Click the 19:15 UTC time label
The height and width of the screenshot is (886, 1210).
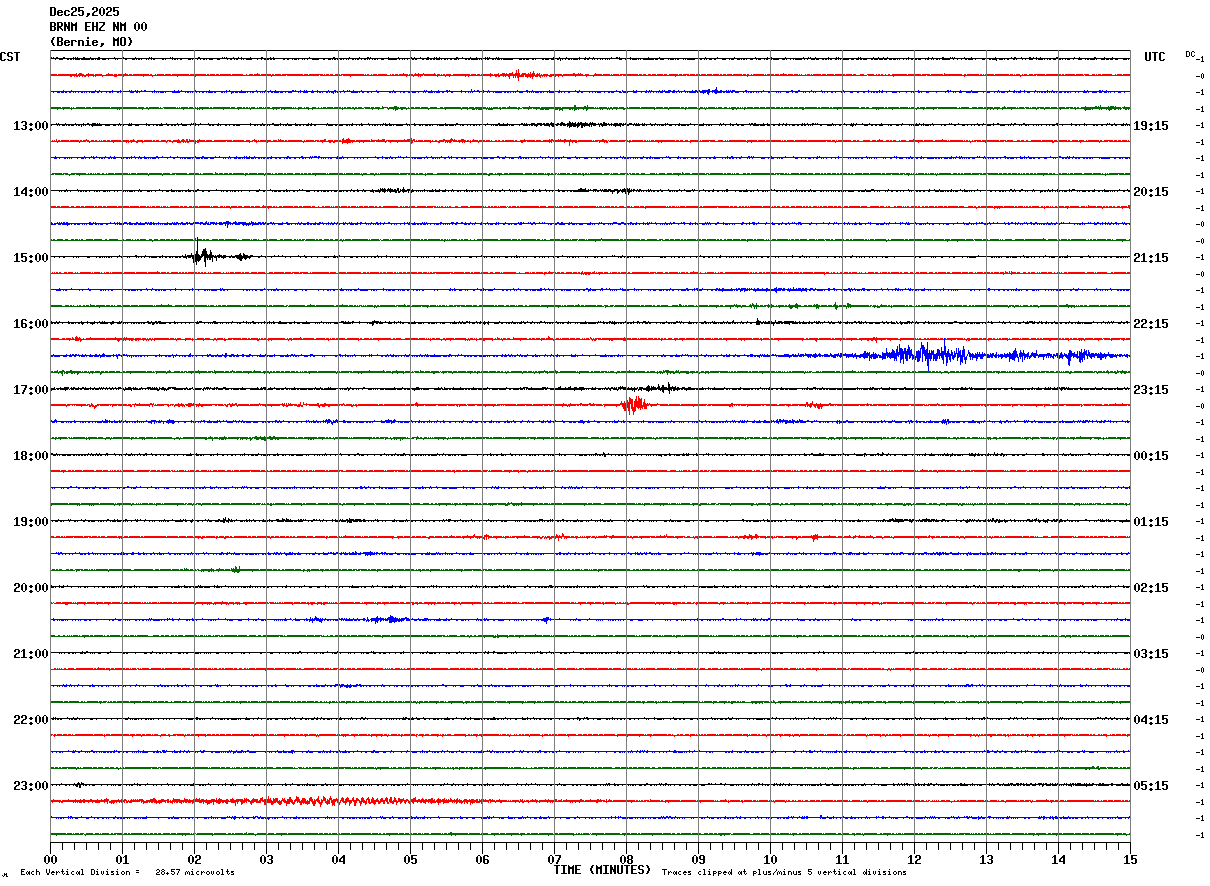(x=1151, y=126)
